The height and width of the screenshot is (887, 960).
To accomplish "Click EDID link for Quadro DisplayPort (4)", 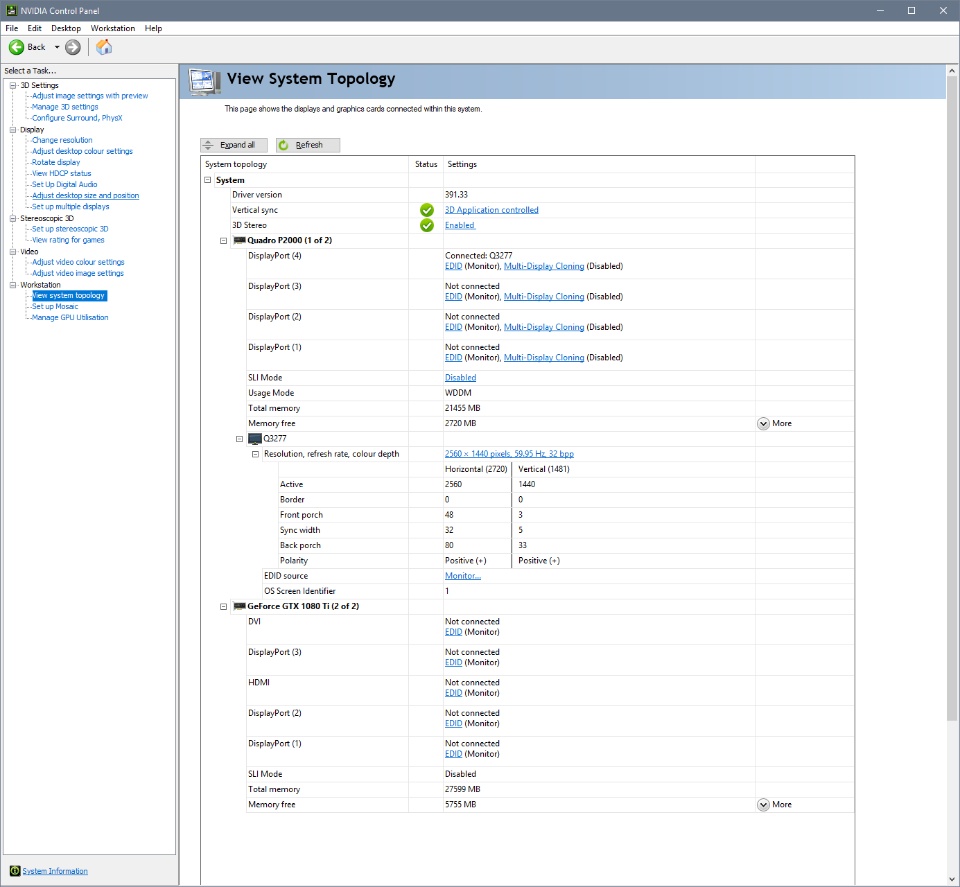I will coord(454,266).
